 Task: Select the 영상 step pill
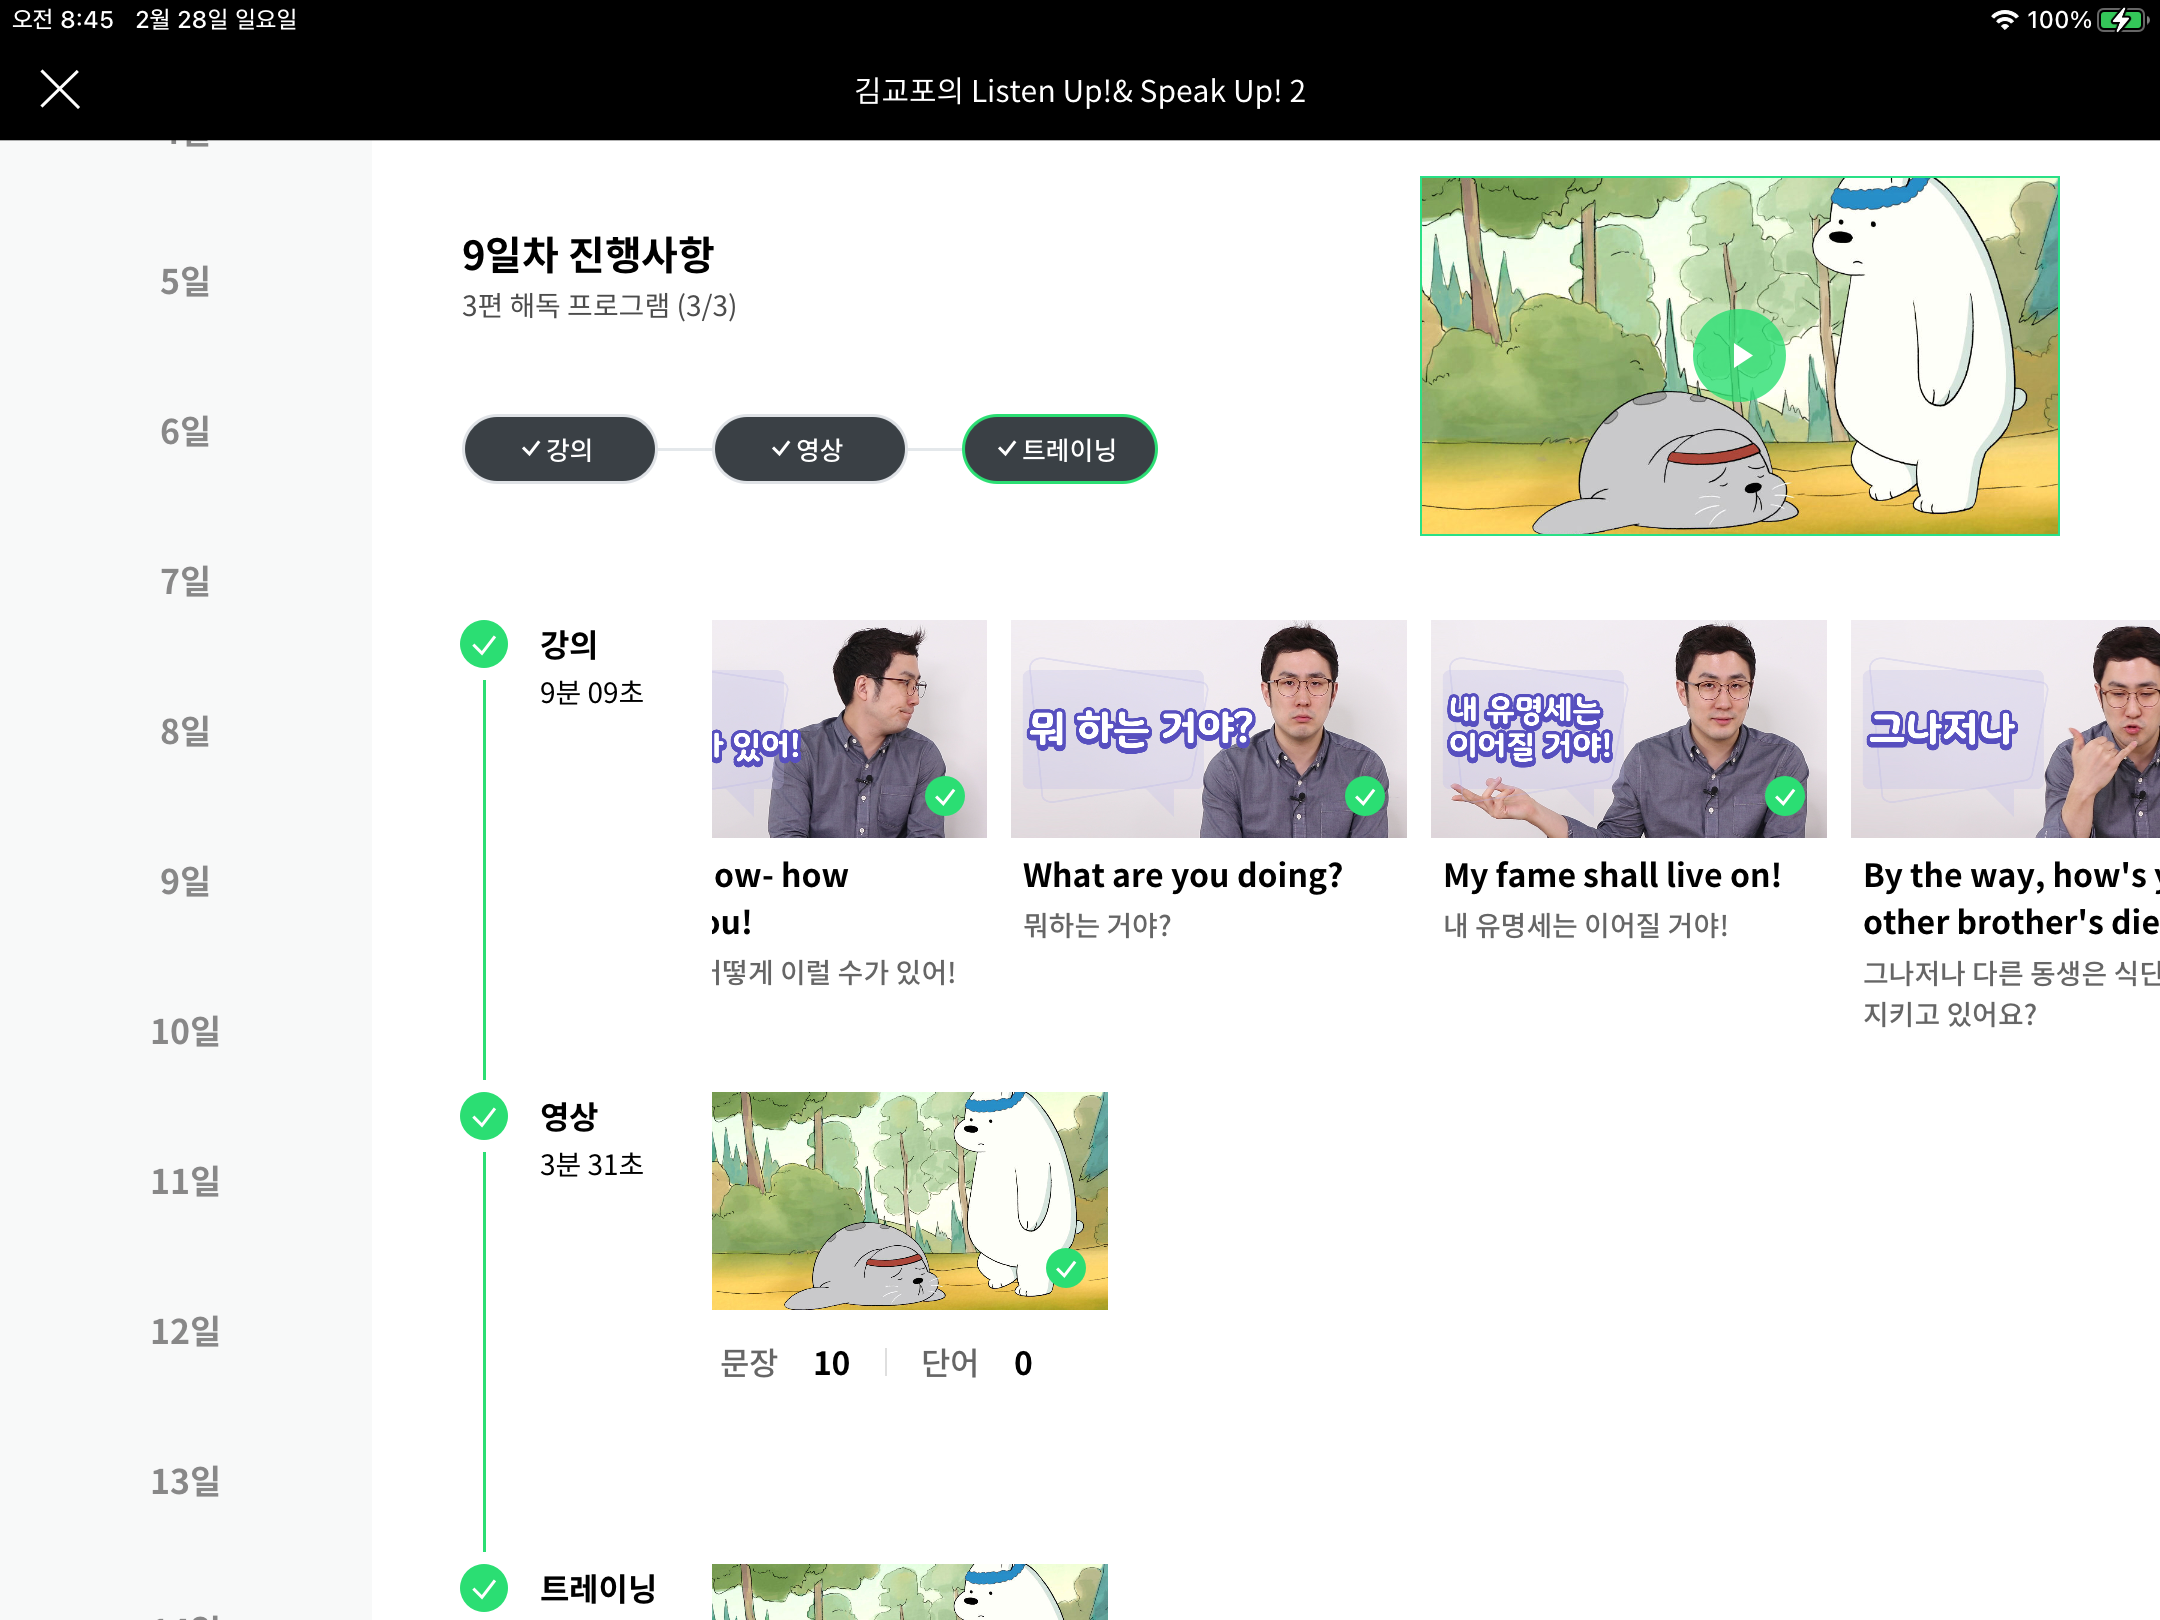(x=809, y=450)
